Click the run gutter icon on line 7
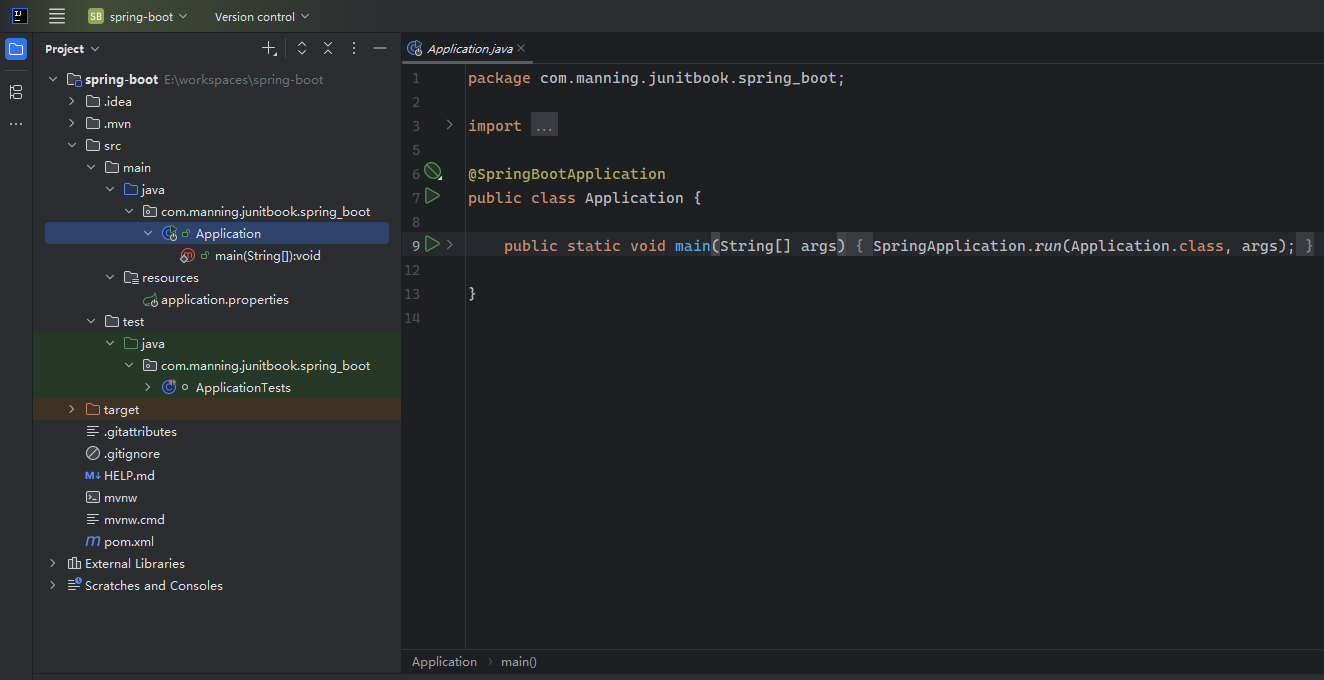This screenshot has width=1324, height=680. [432, 196]
